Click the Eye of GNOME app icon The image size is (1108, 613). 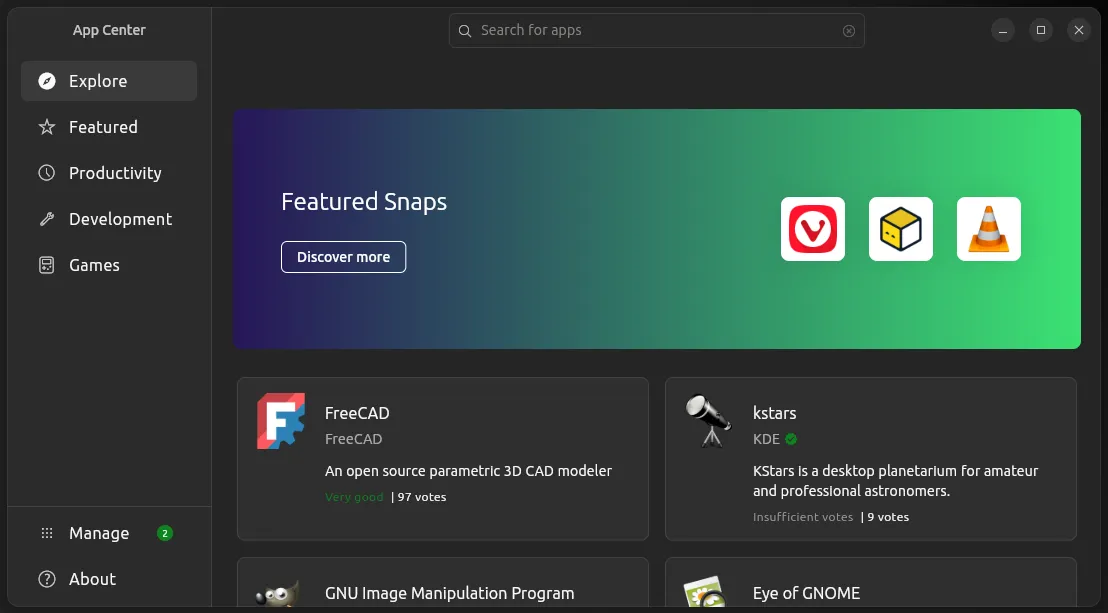[x=706, y=592]
